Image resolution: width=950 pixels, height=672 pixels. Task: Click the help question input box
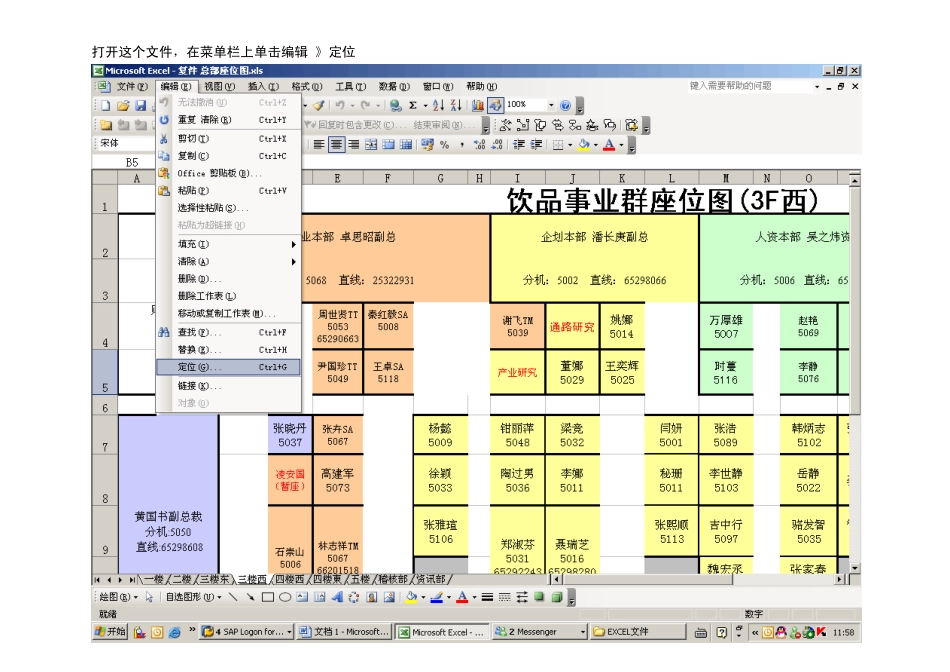(750, 86)
